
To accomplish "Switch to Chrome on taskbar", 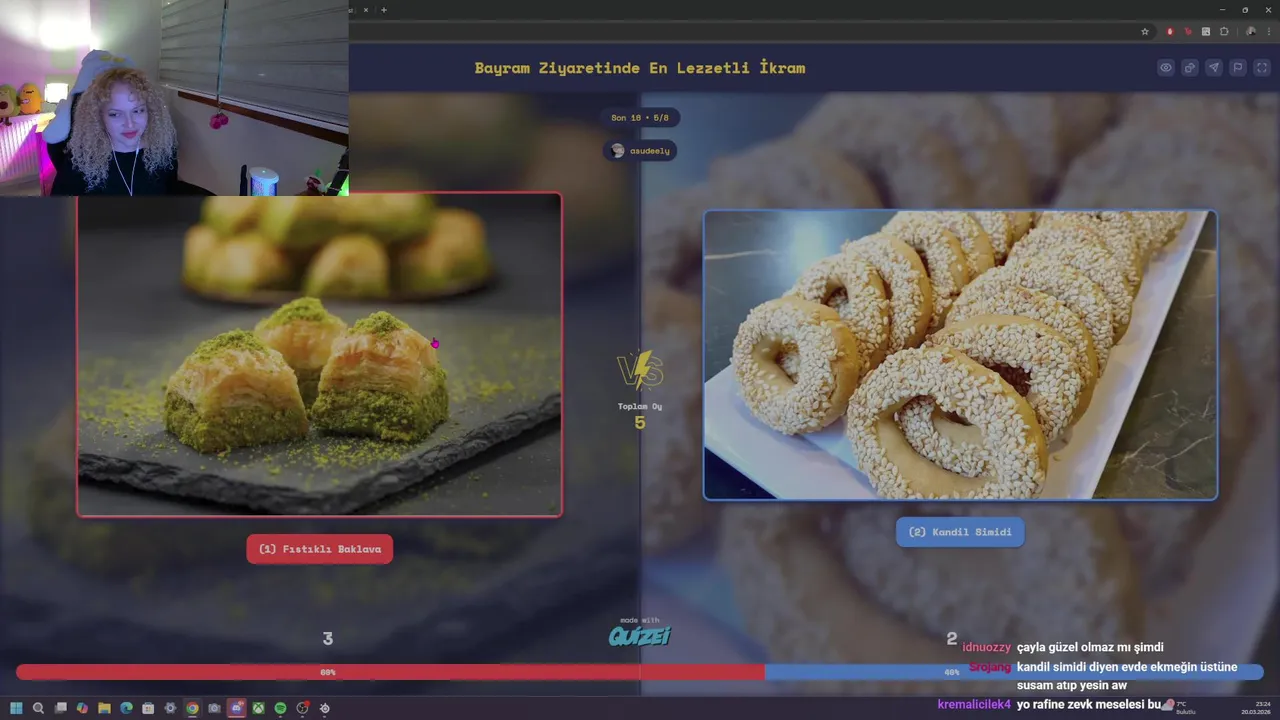I will pyautogui.click(x=192, y=708).
